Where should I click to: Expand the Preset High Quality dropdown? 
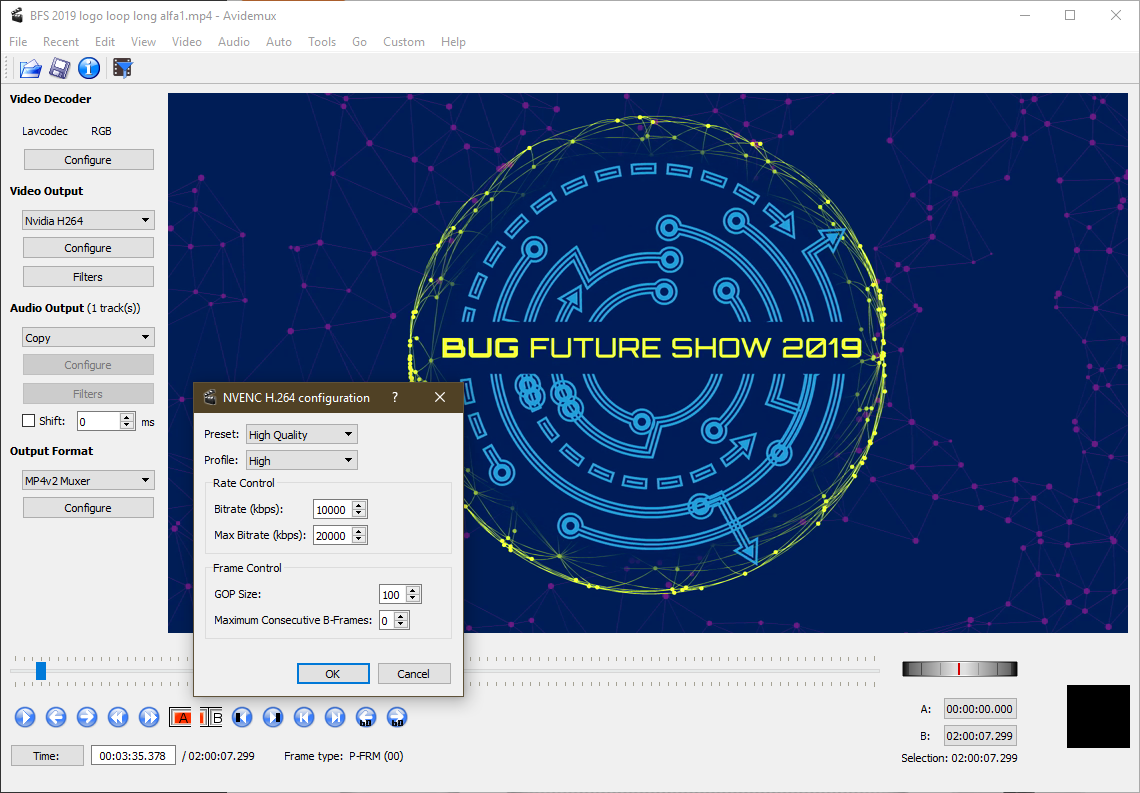coord(301,435)
